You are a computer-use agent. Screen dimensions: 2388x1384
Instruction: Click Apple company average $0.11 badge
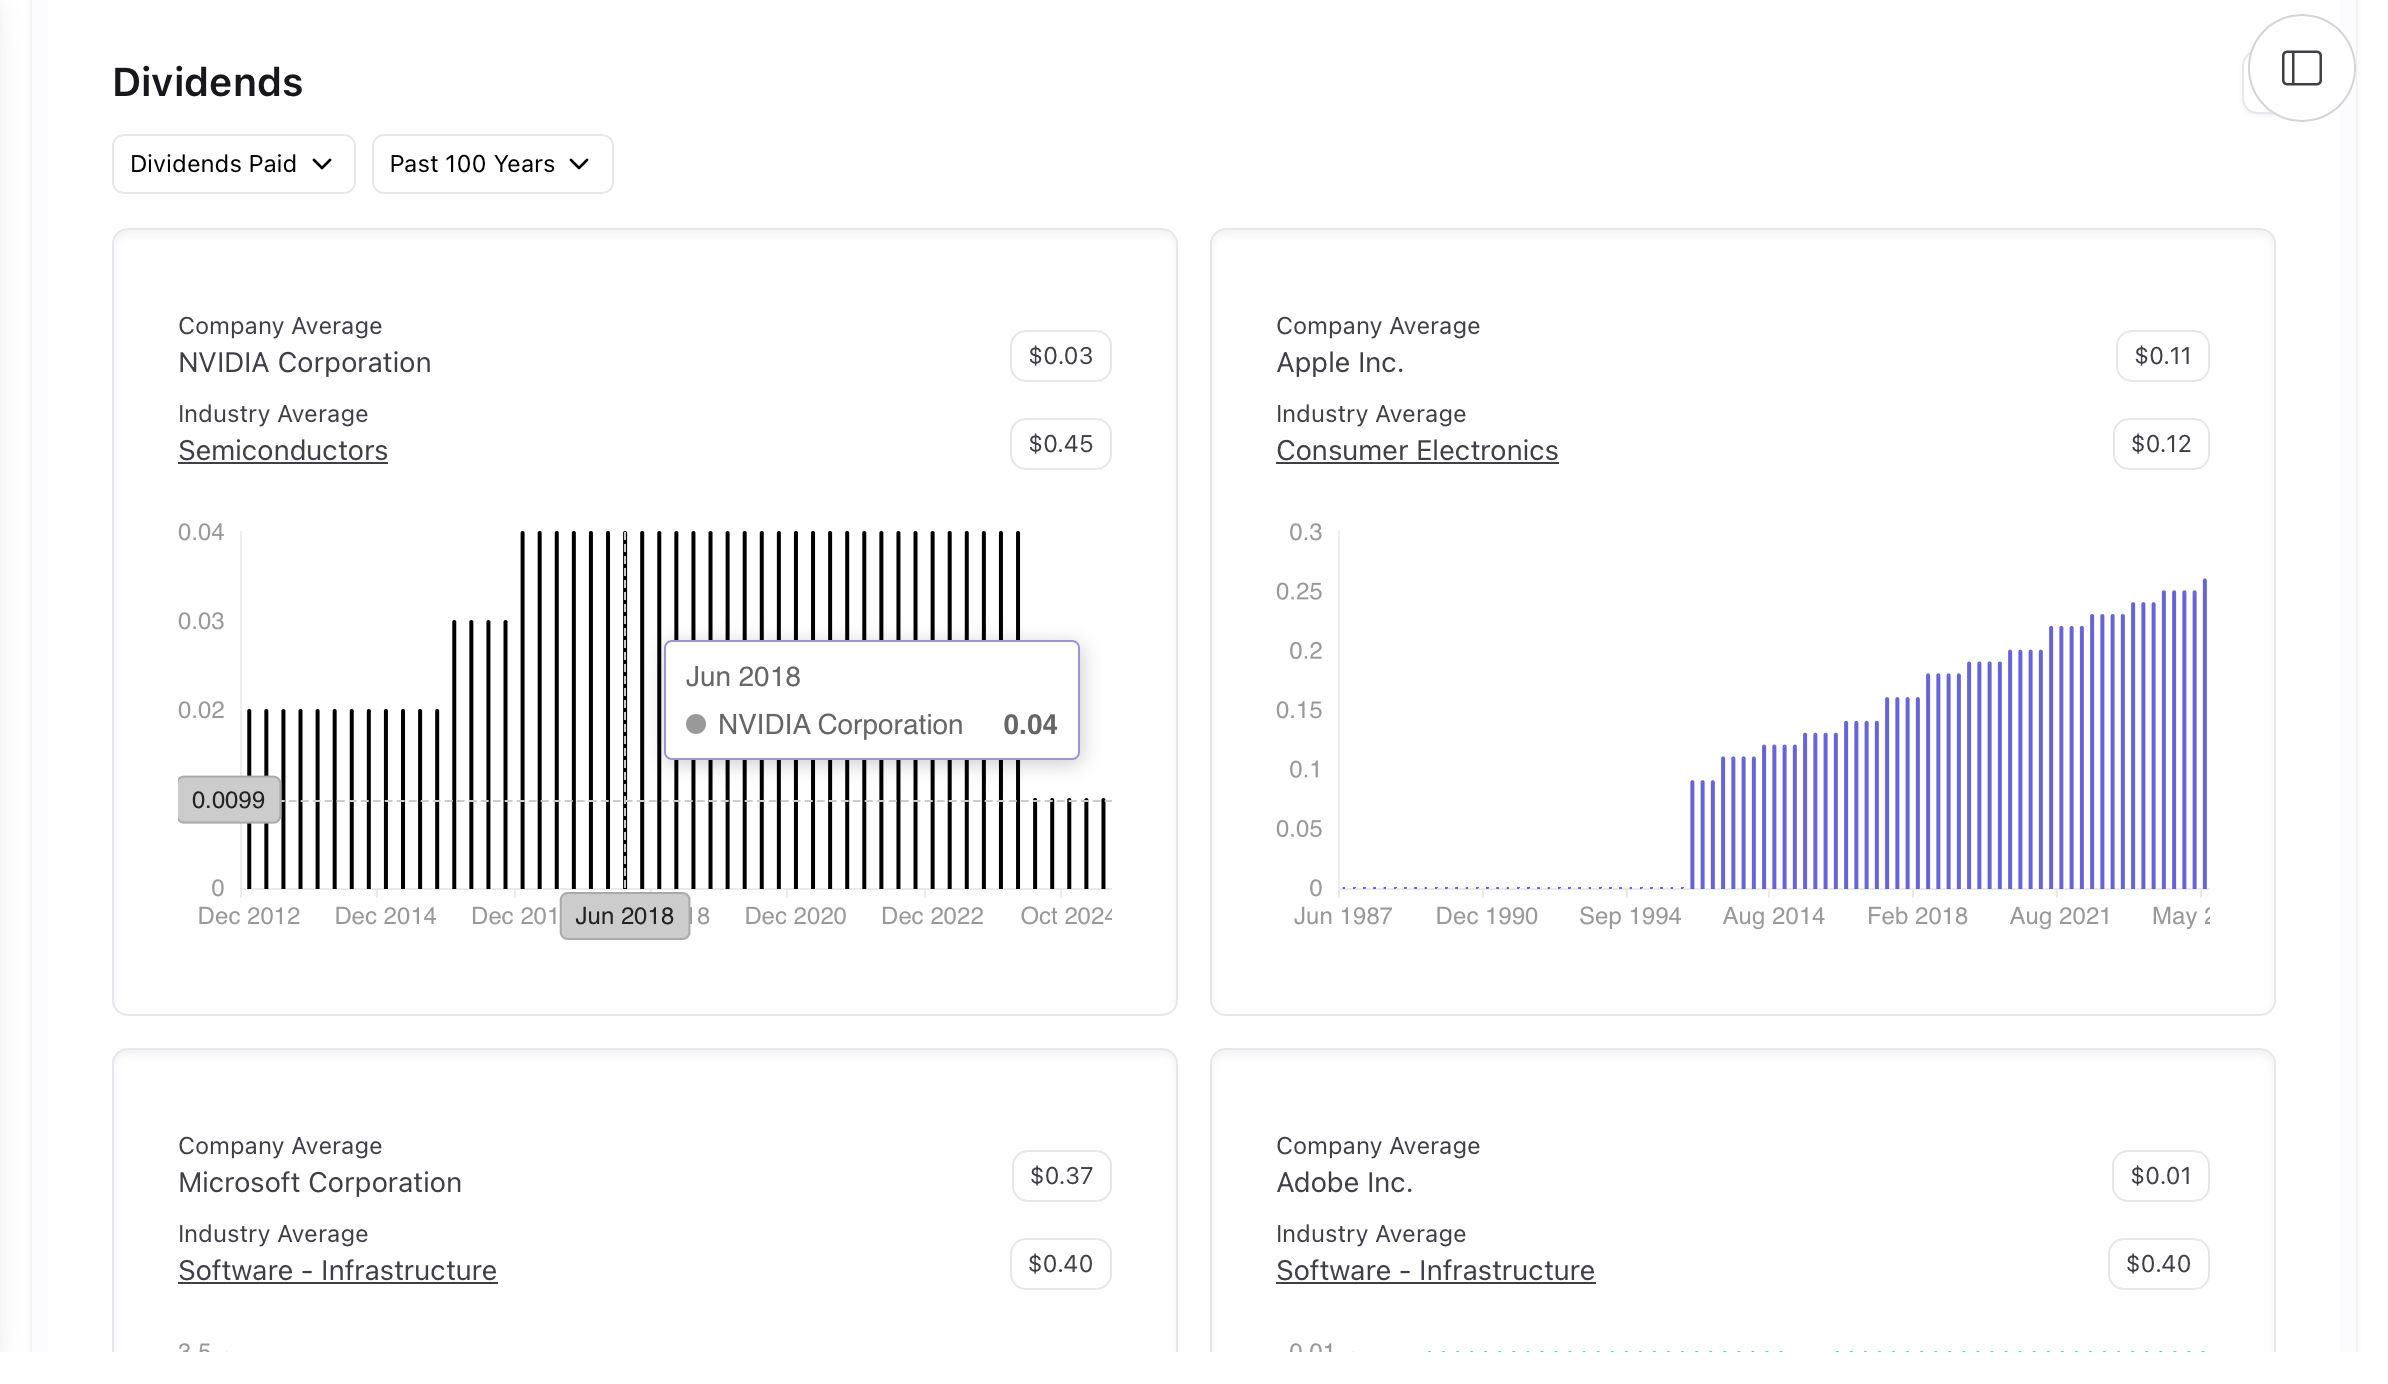point(2162,356)
